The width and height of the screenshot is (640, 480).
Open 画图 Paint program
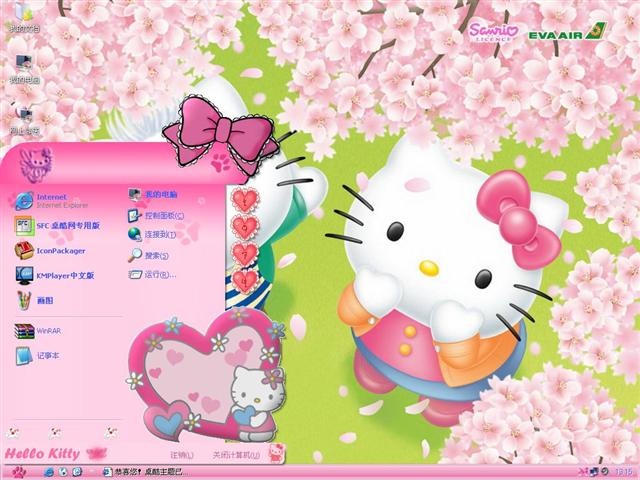(34, 300)
